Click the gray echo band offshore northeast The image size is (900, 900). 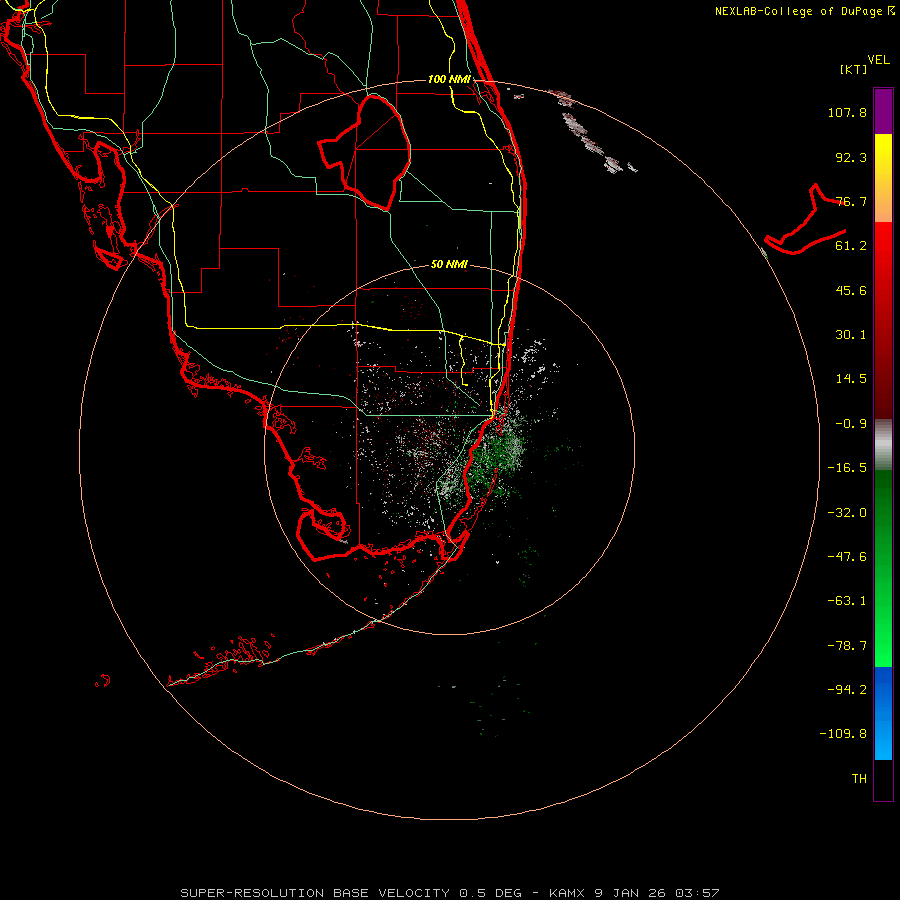591,133
